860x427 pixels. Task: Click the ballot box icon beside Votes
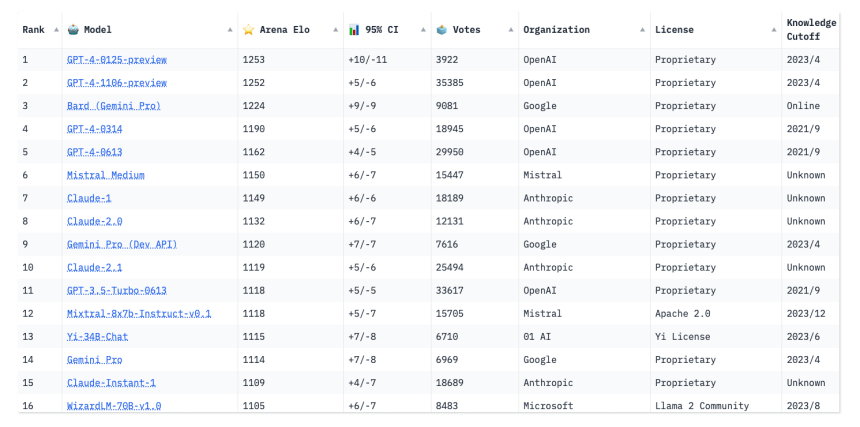(x=442, y=30)
